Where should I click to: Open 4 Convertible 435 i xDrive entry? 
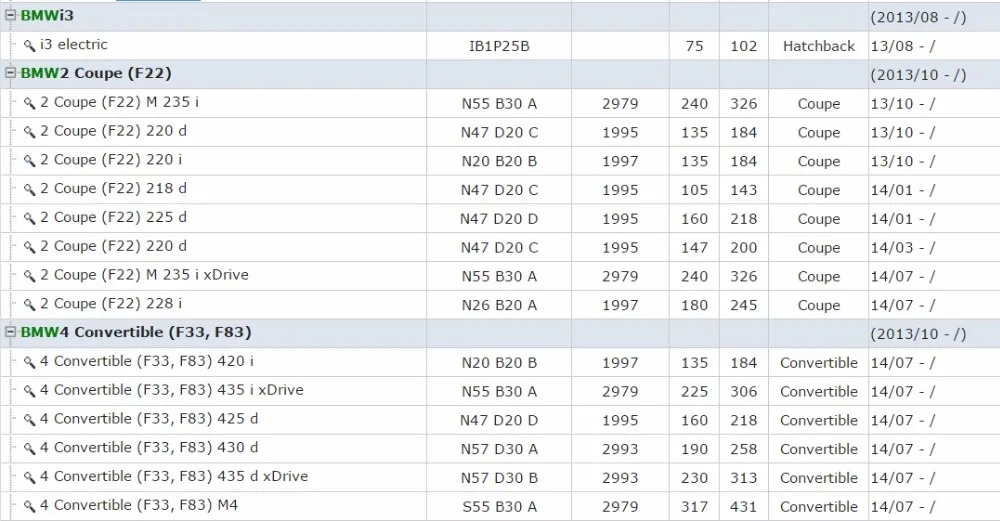point(172,390)
